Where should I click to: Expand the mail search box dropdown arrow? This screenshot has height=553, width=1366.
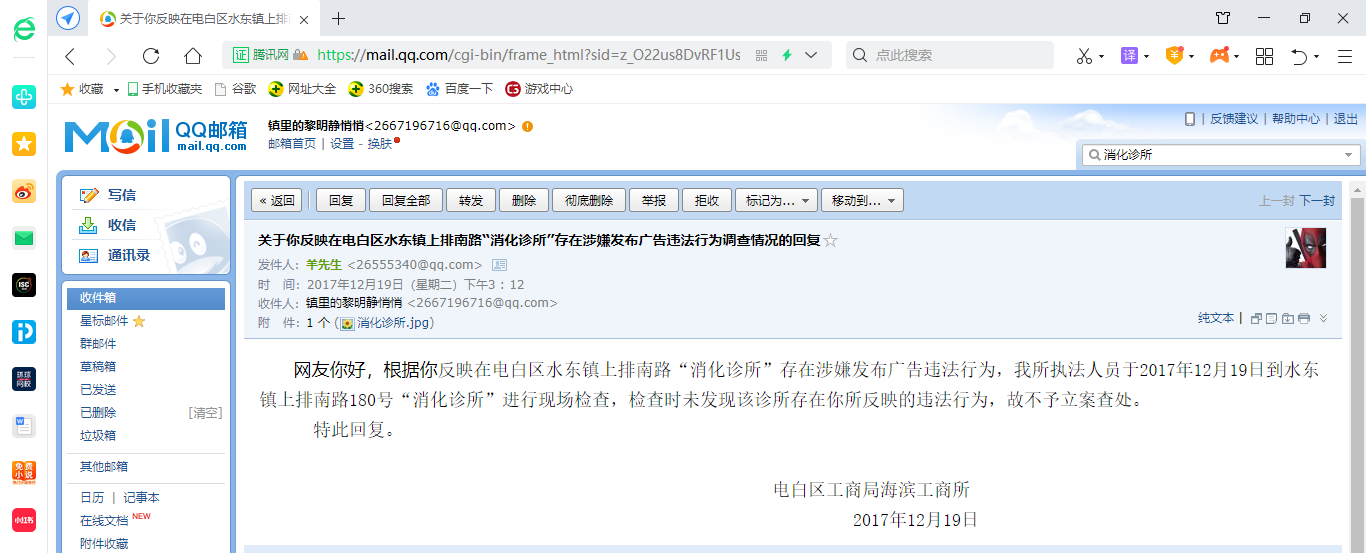click(x=1350, y=155)
